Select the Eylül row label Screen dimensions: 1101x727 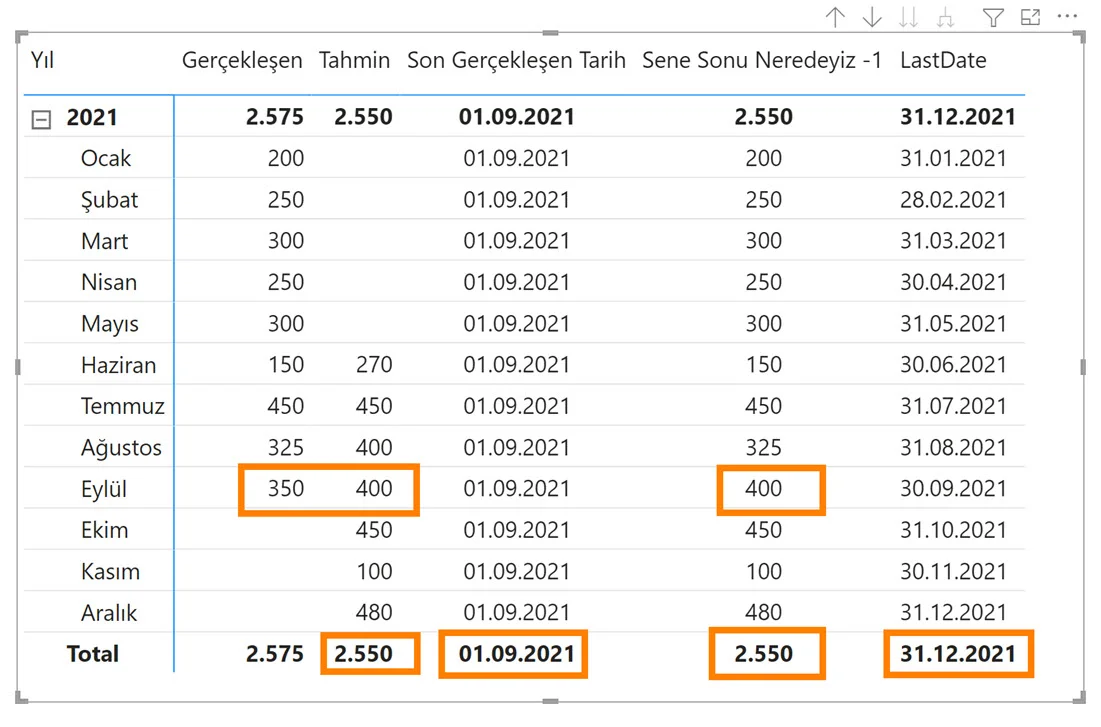104,490
